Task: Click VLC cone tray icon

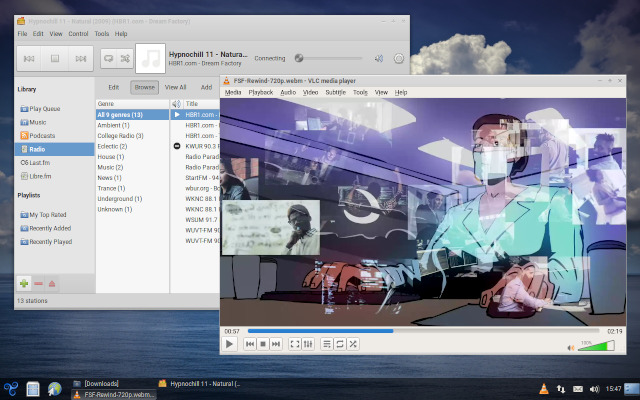Action: coord(544,389)
